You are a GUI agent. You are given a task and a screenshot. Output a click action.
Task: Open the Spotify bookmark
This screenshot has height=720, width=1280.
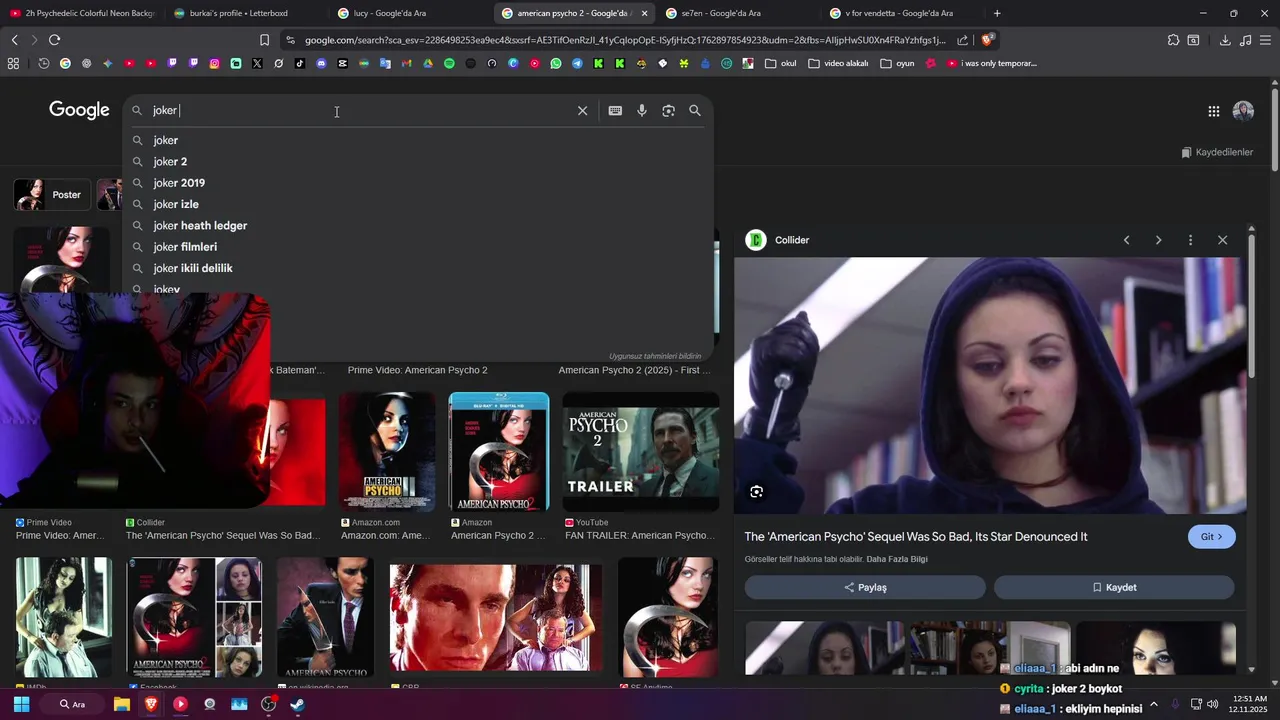click(449, 63)
